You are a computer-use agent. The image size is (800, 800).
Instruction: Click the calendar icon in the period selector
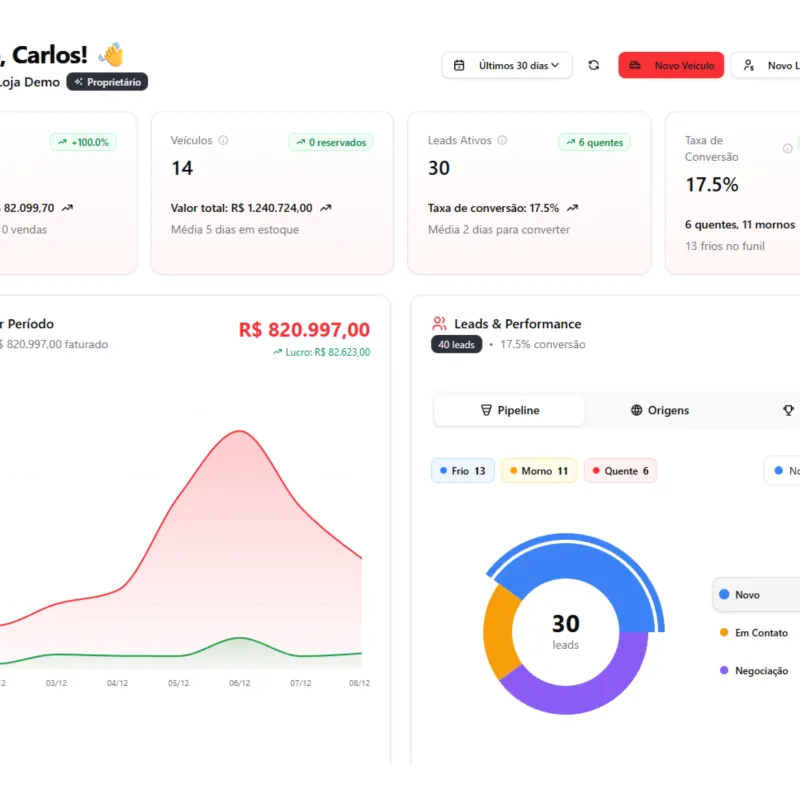coord(459,65)
